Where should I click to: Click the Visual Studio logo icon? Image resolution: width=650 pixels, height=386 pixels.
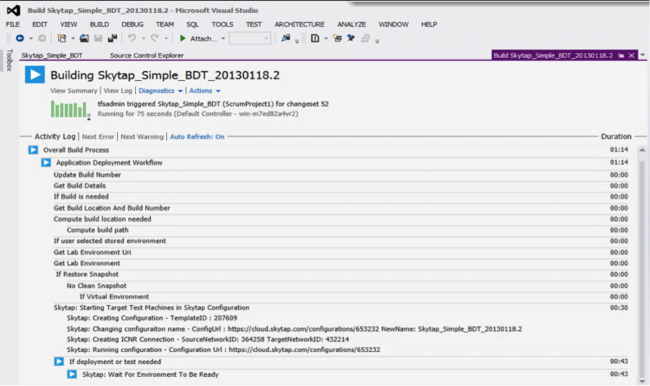pyautogui.click(x=13, y=10)
